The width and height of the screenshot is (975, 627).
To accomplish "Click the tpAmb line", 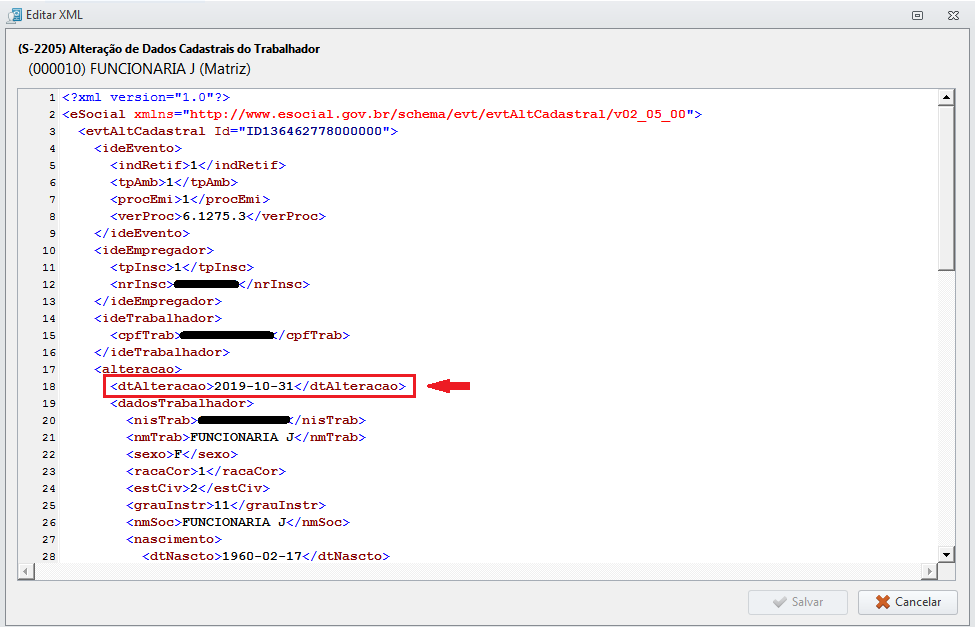I will [x=174, y=182].
